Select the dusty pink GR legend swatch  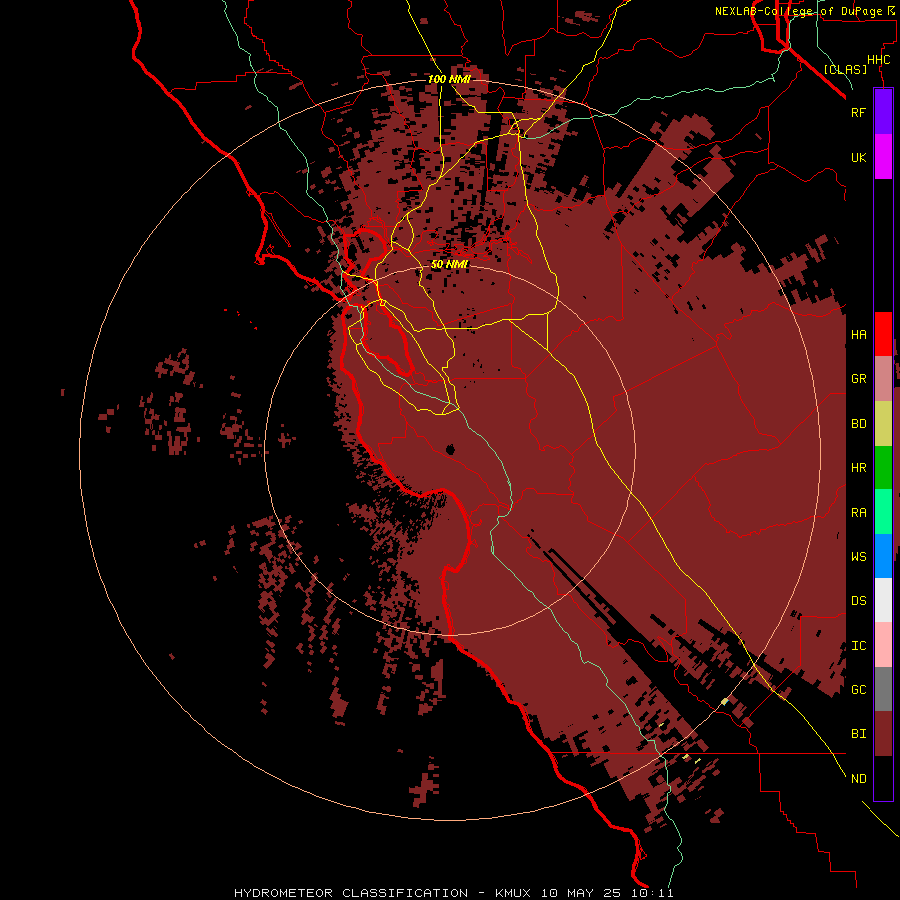point(883,379)
